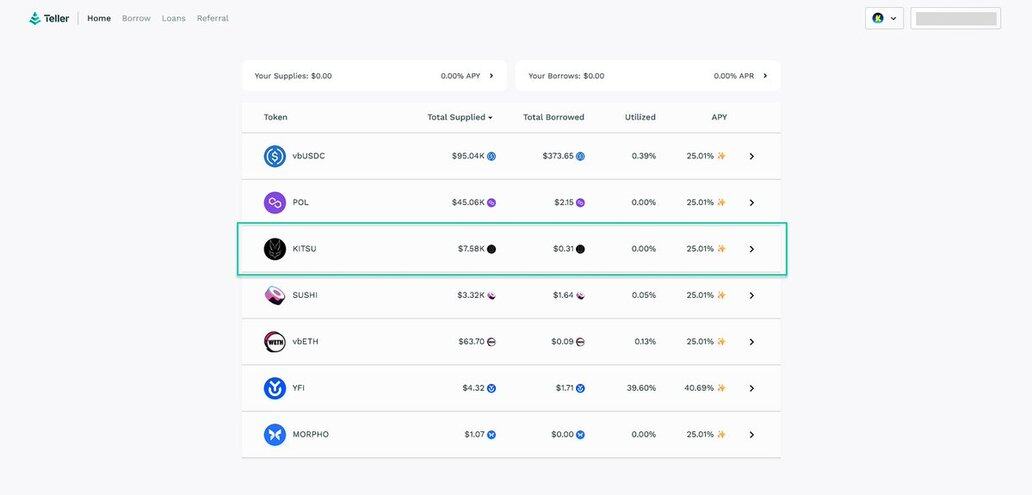Expand the Your Supplies summary card
1032x495 pixels.
coord(491,76)
